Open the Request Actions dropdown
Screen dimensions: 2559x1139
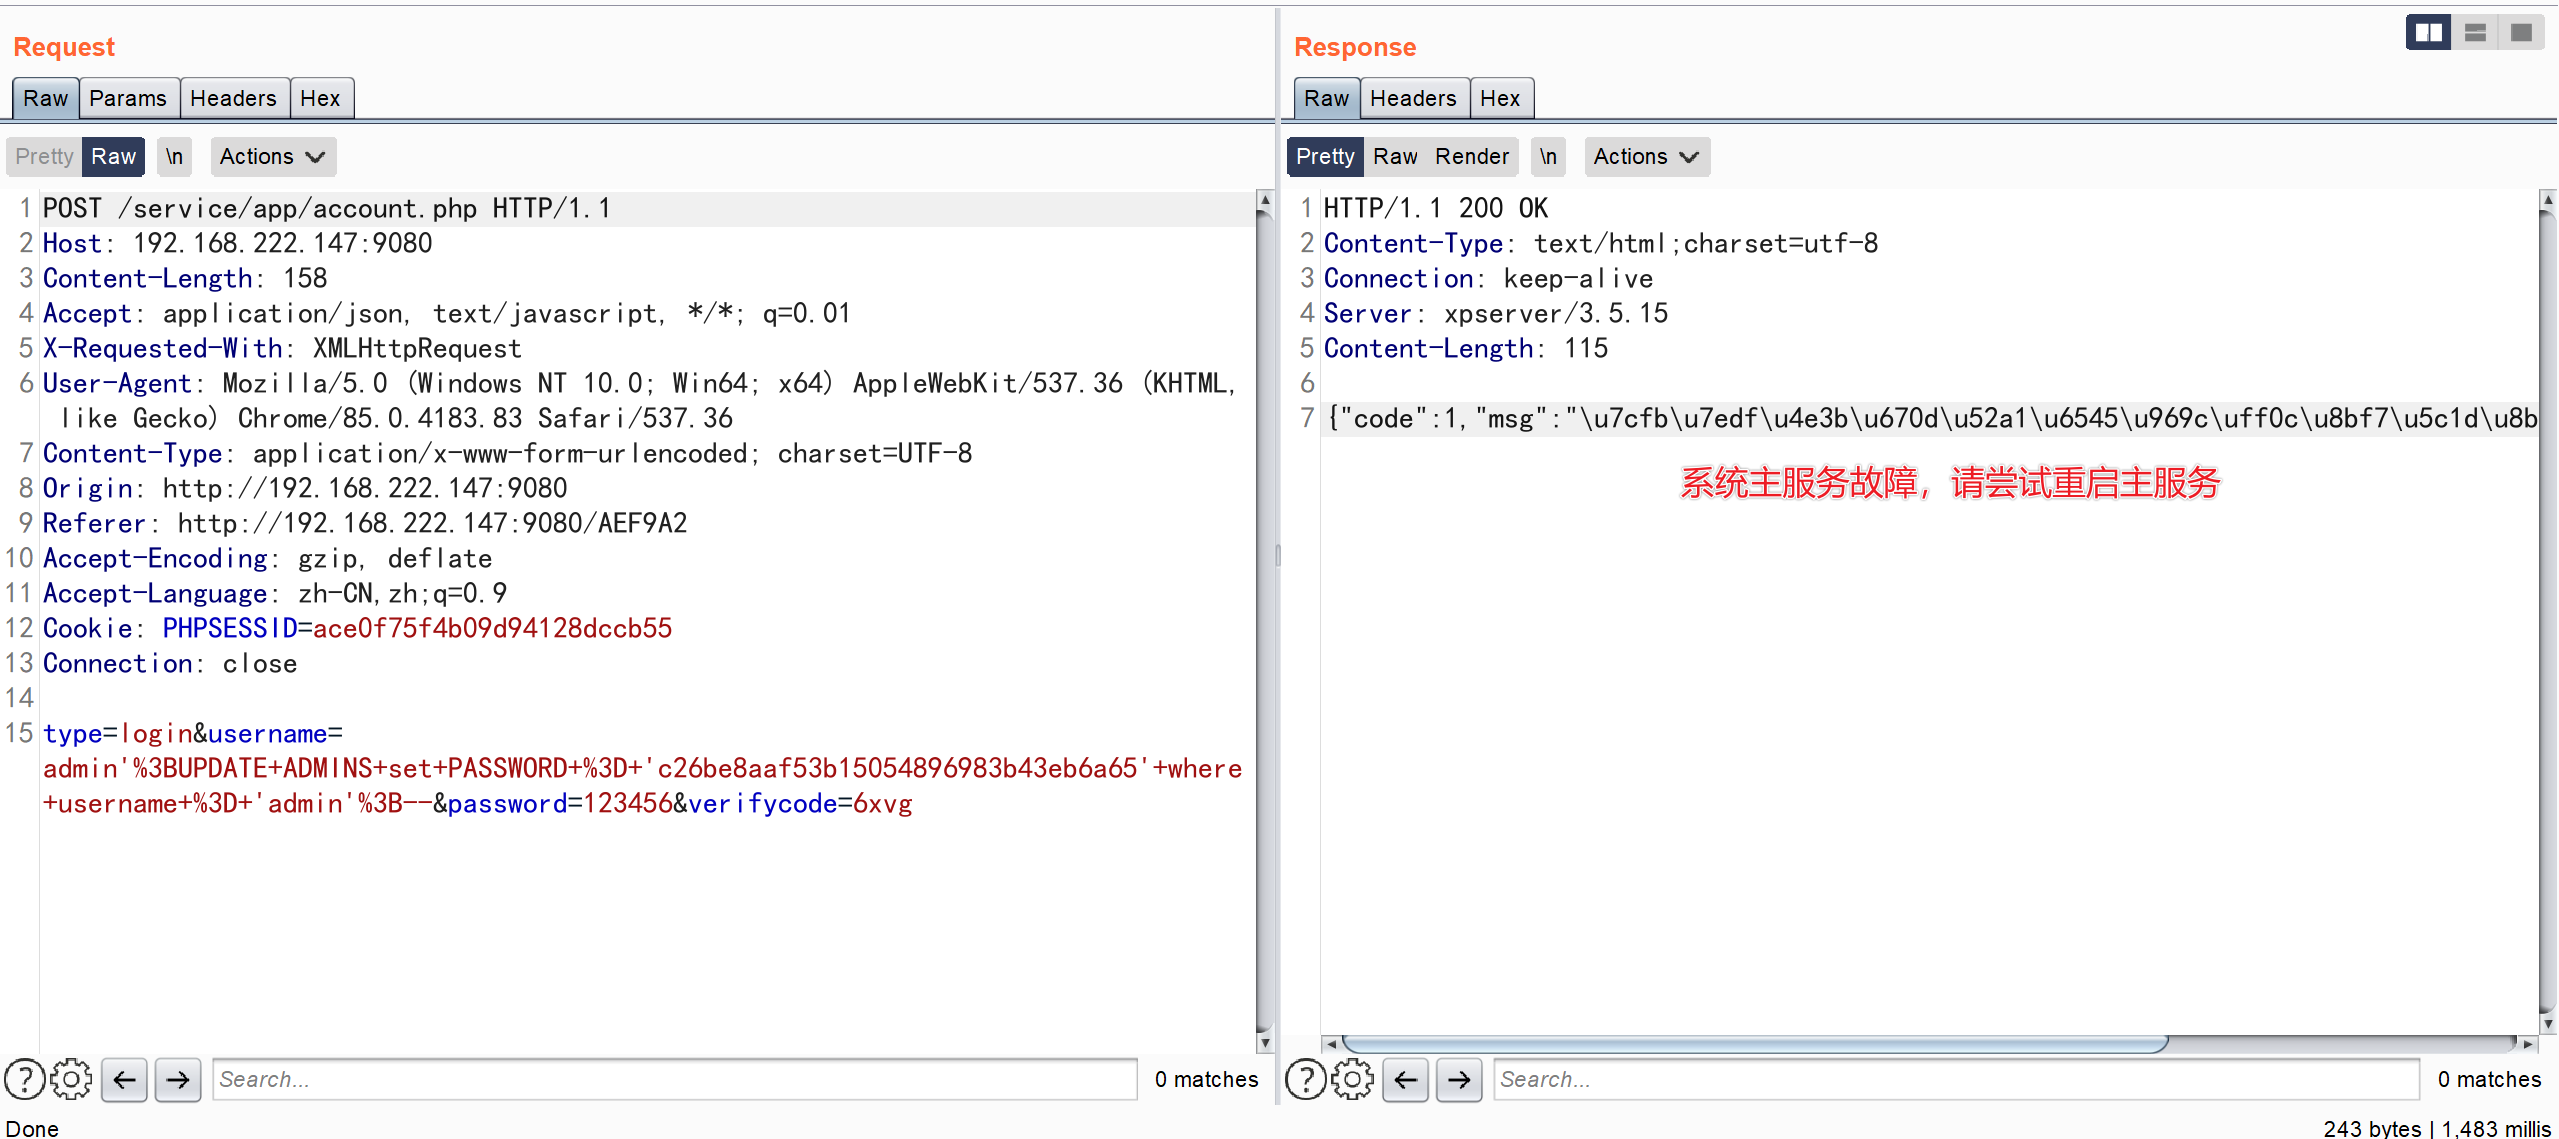tap(272, 157)
